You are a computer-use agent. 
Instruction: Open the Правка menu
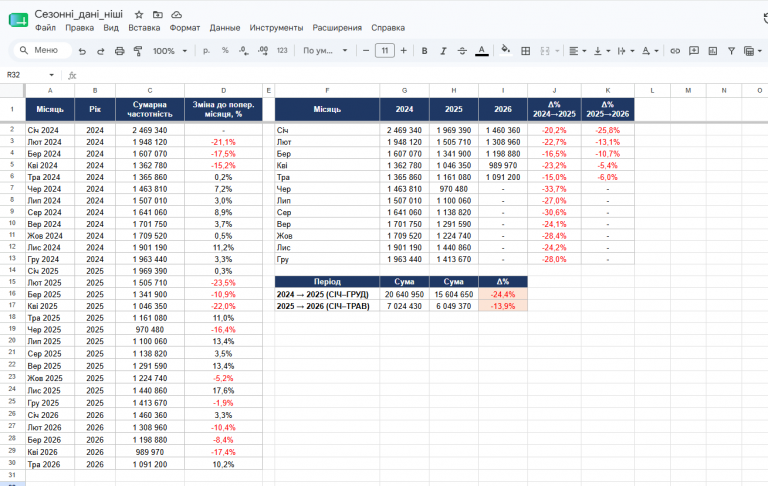[79, 28]
